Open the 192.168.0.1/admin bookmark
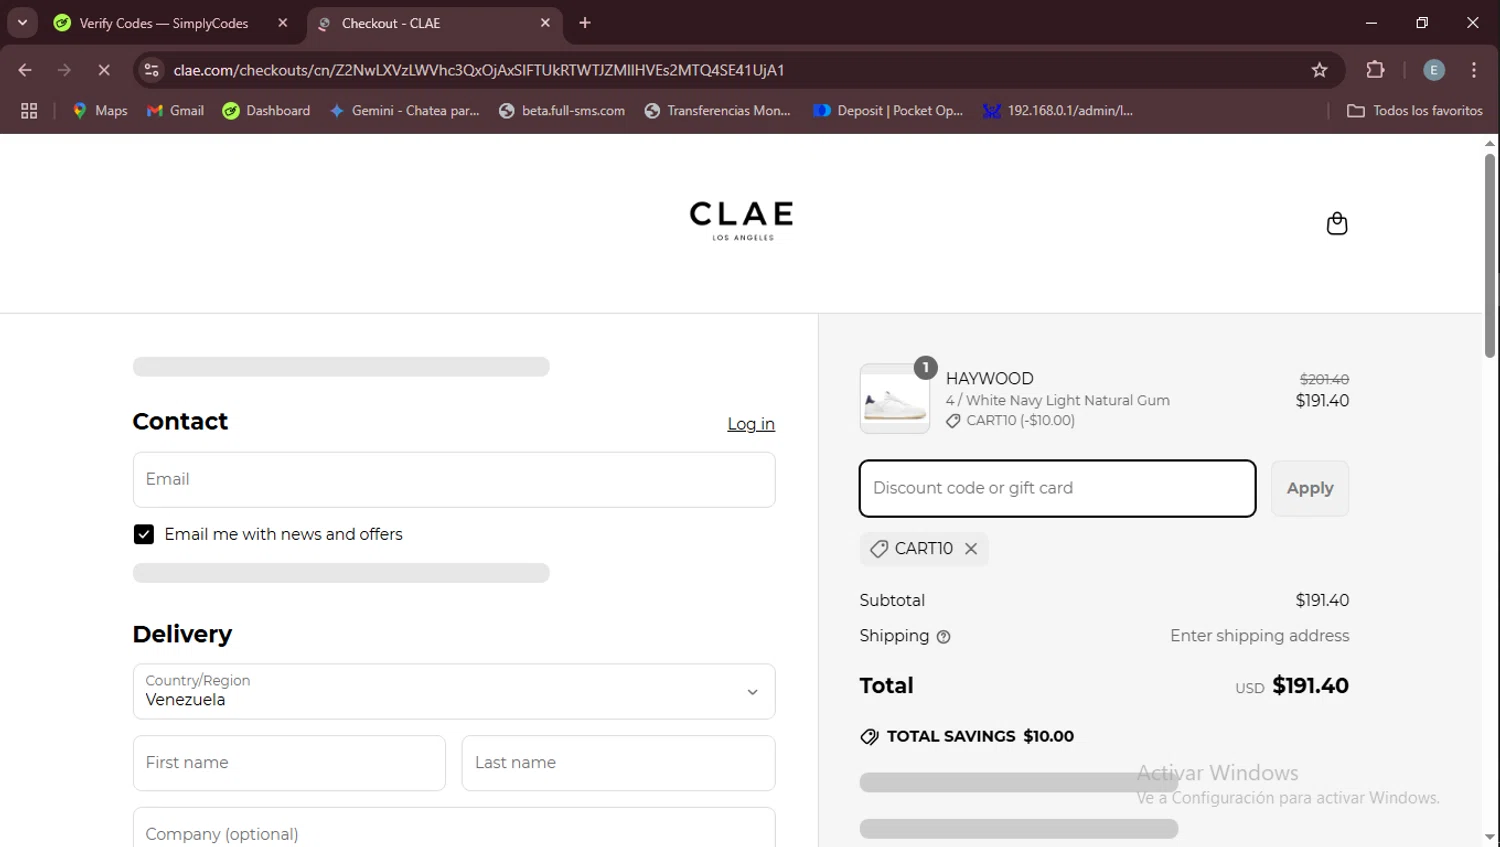The height and width of the screenshot is (847, 1500). point(1058,111)
